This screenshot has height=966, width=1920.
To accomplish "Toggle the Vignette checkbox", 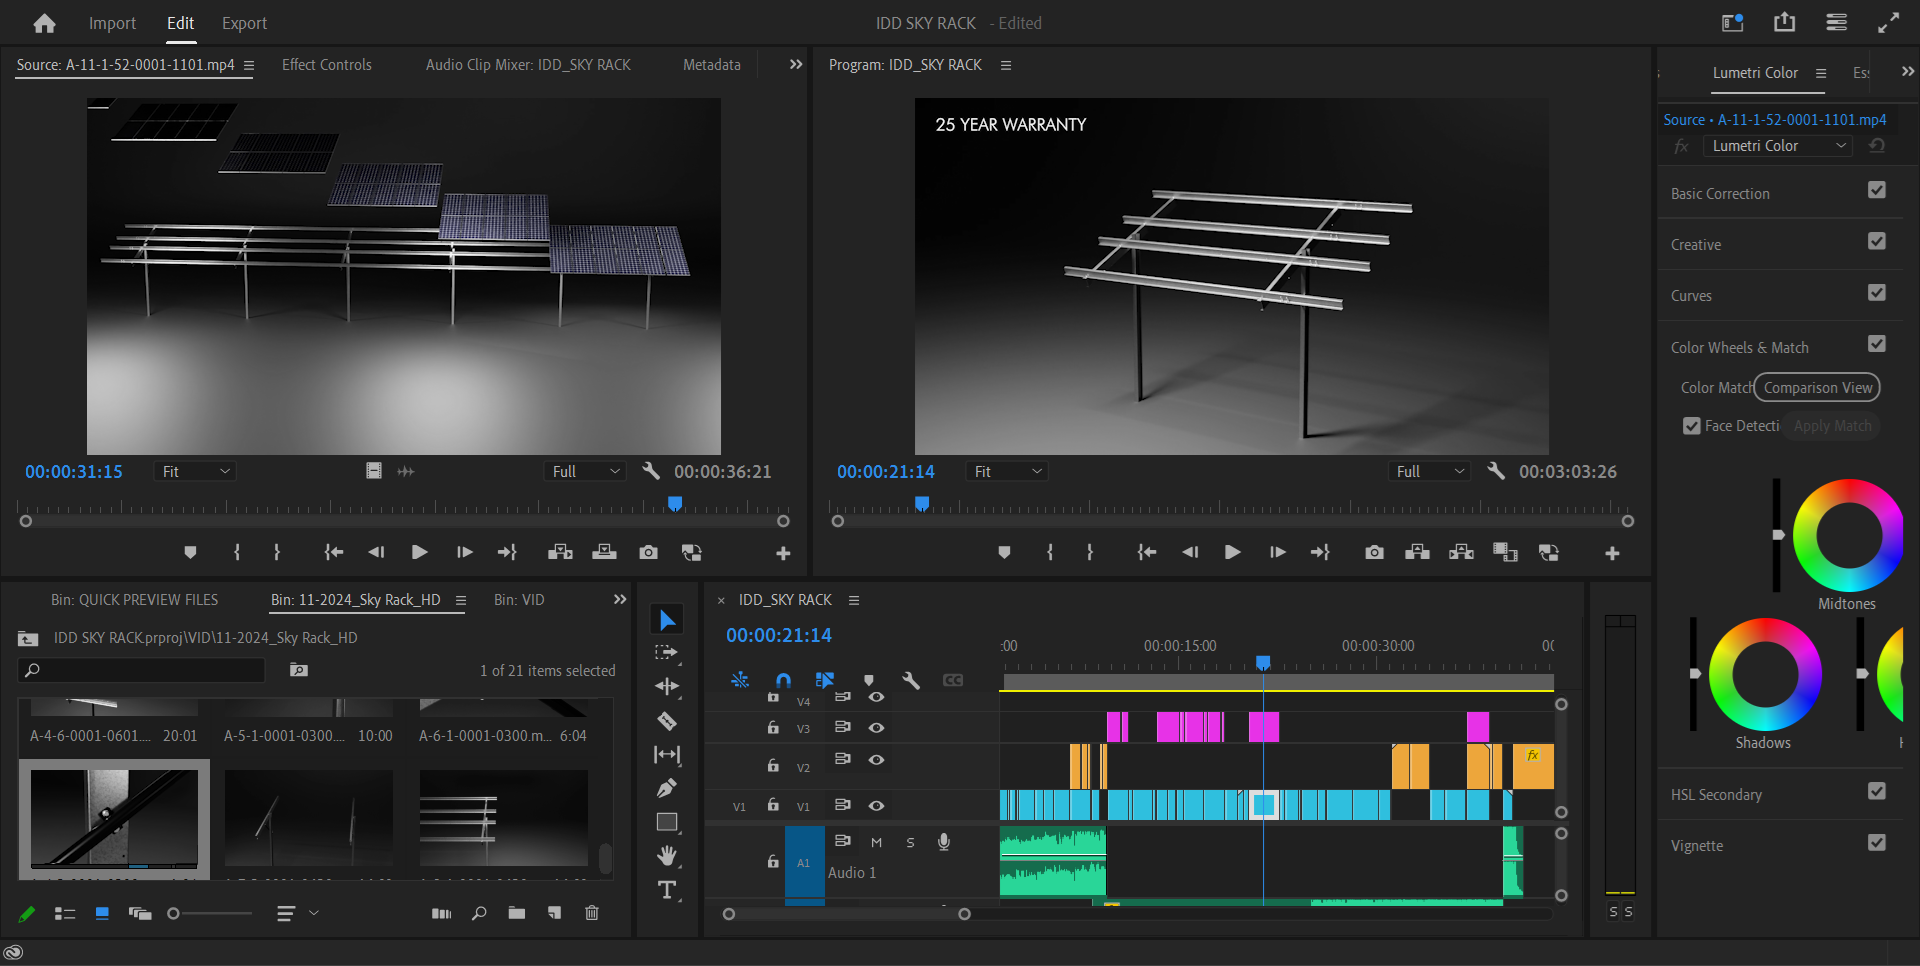I will point(1876,843).
